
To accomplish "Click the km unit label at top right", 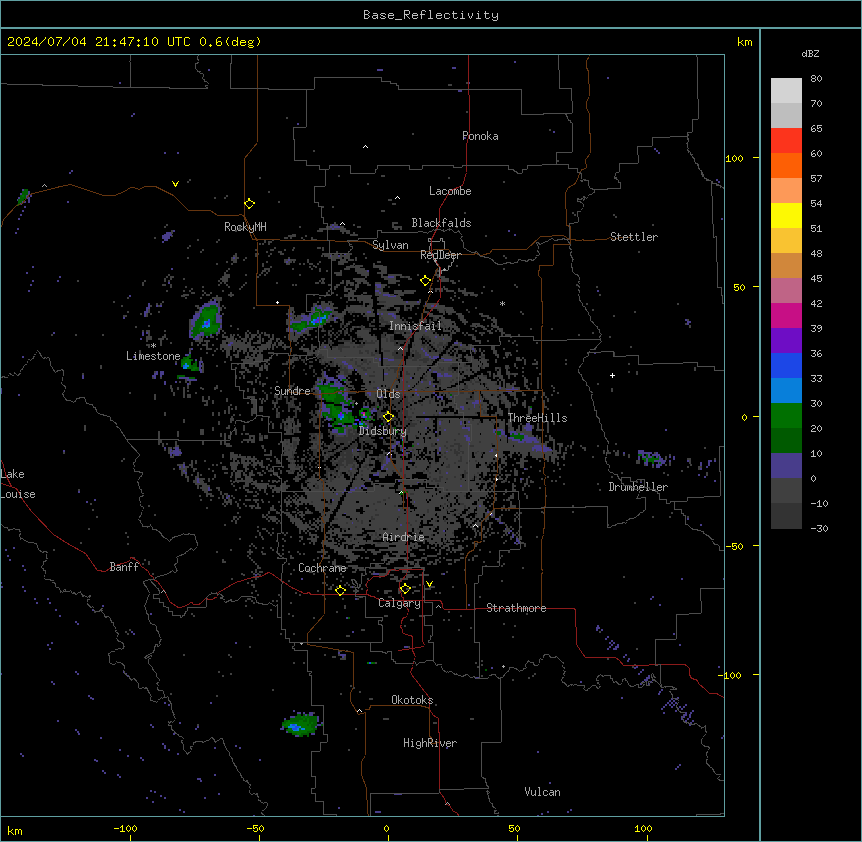I will click(x=745, y=42).
